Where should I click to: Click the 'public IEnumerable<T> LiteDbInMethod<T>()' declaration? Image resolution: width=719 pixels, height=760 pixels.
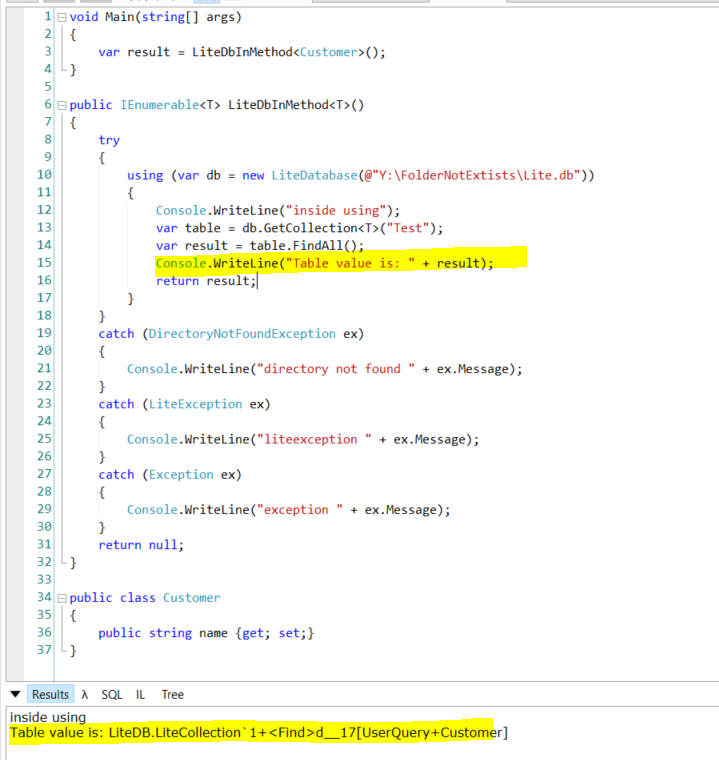(x=216, y=105)
